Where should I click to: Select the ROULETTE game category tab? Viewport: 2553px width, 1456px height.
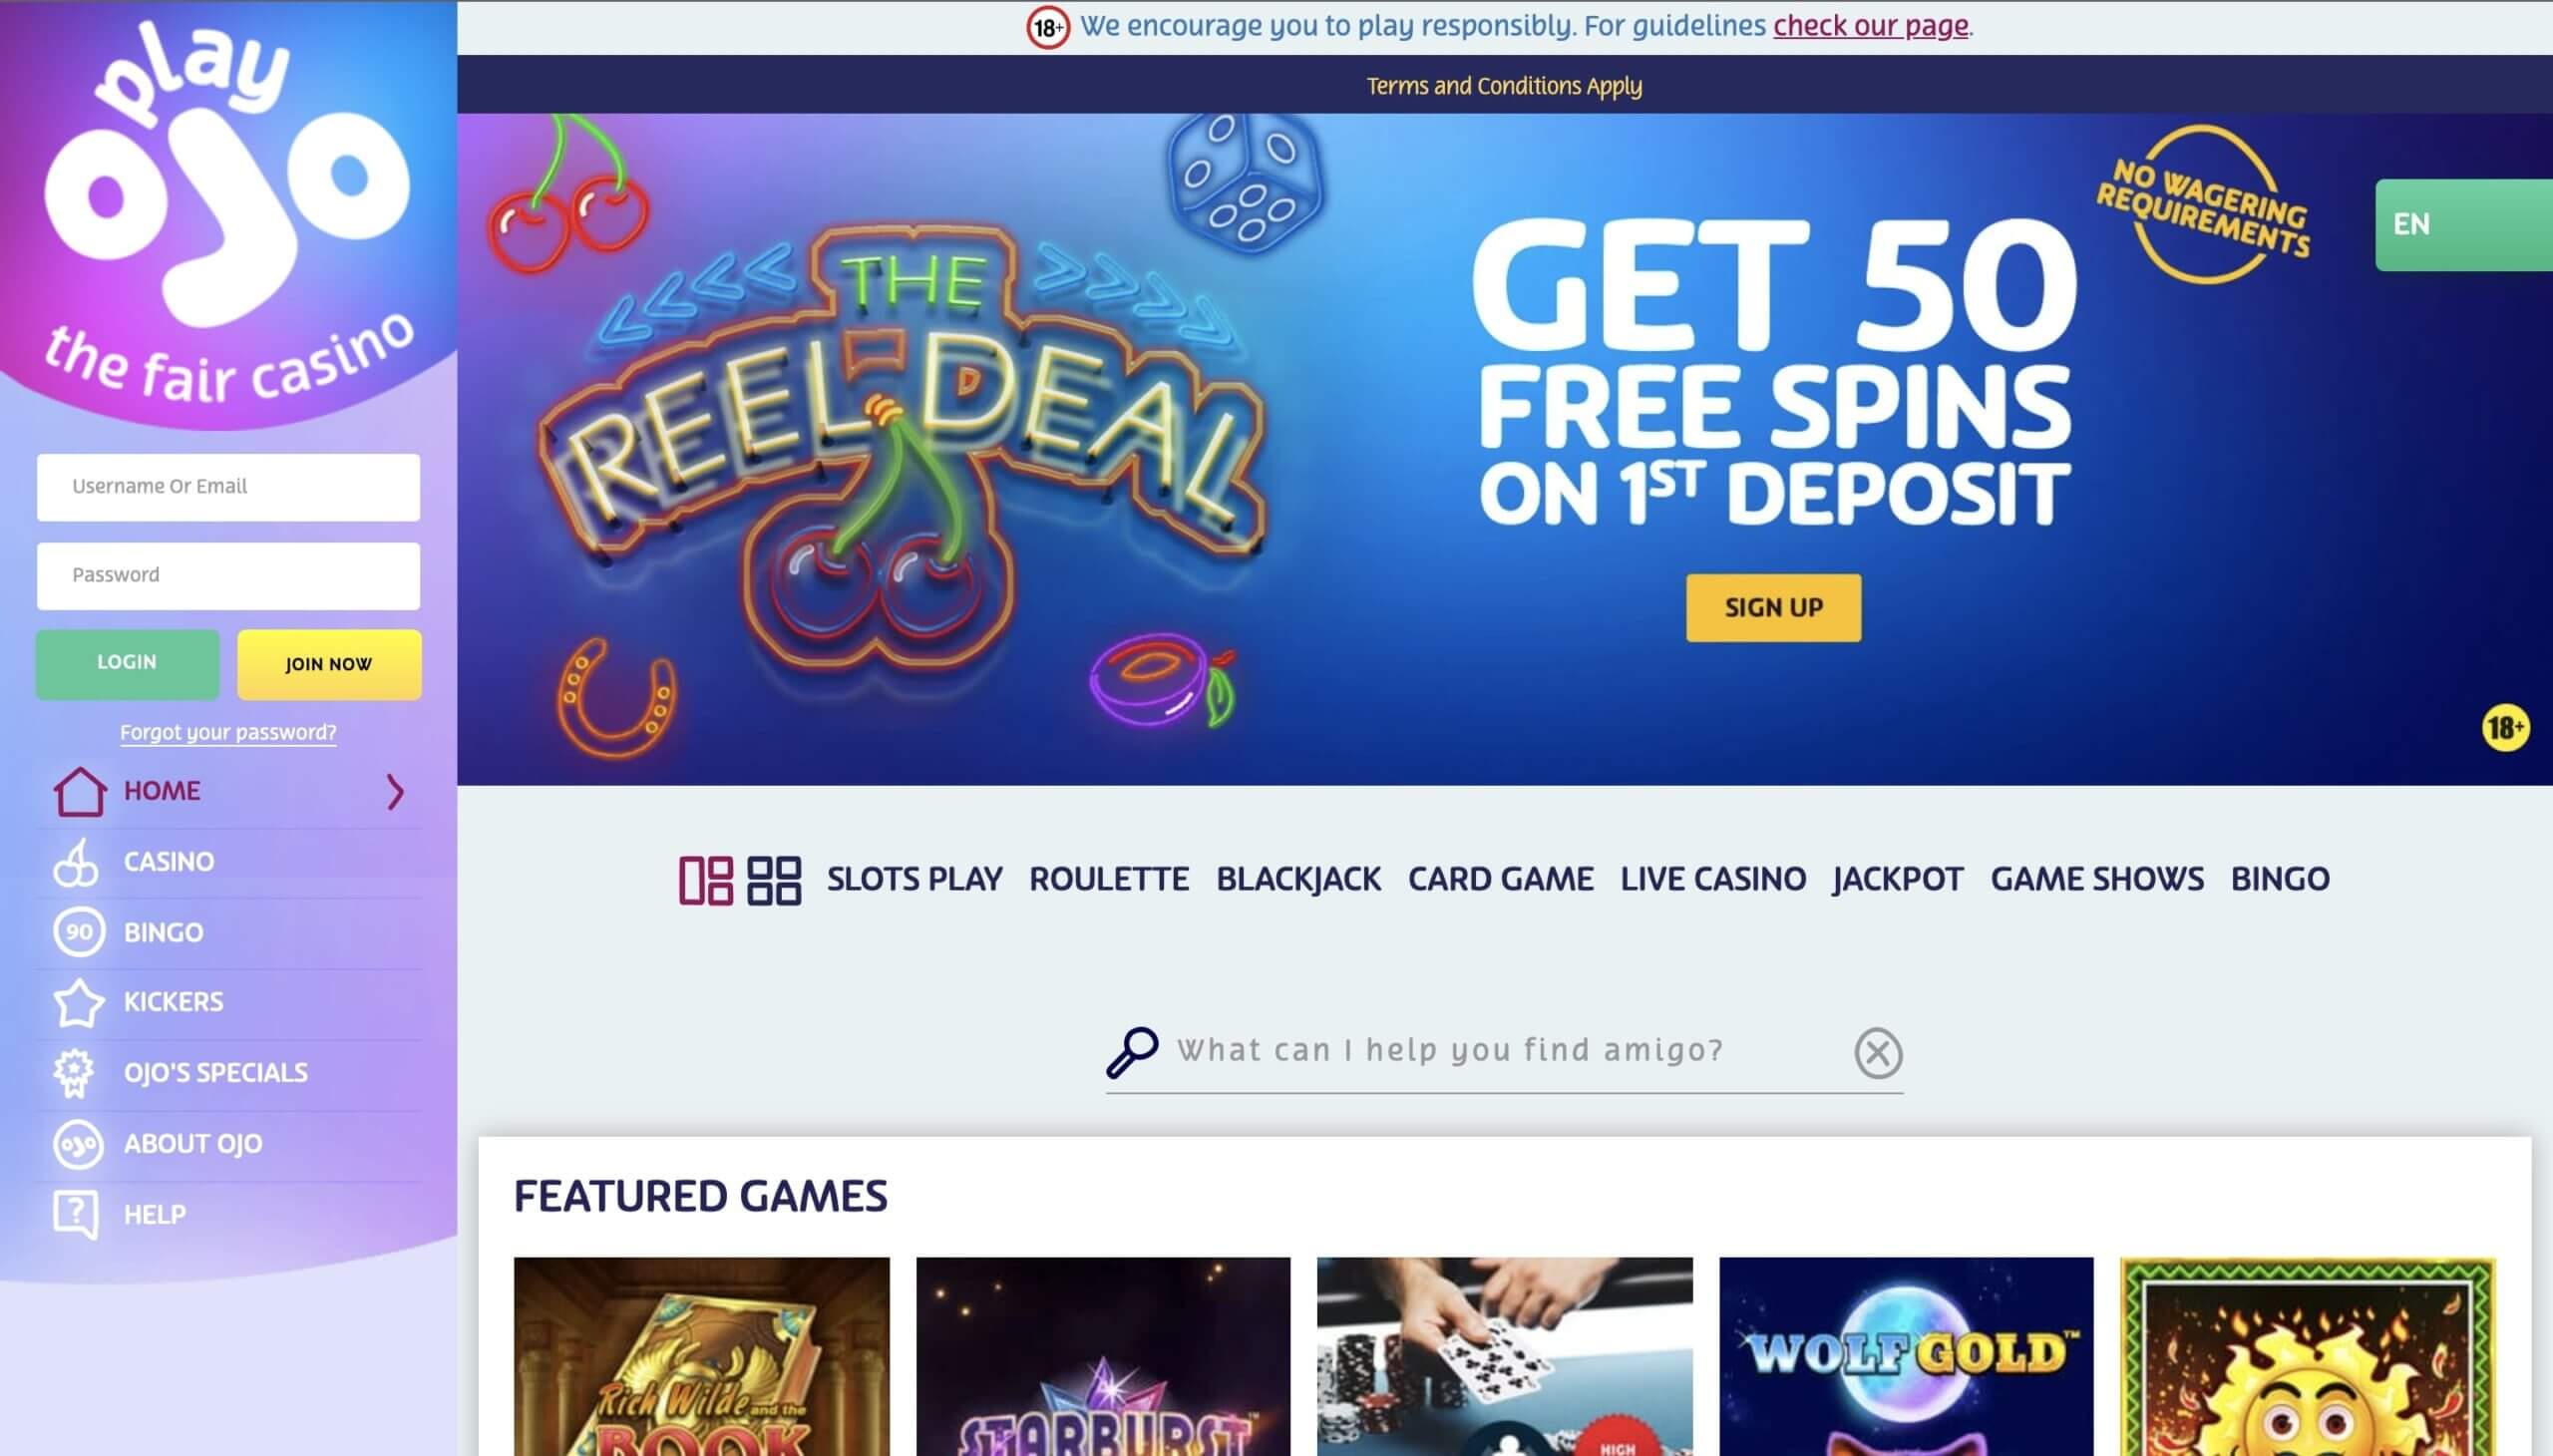(1109, 879)
